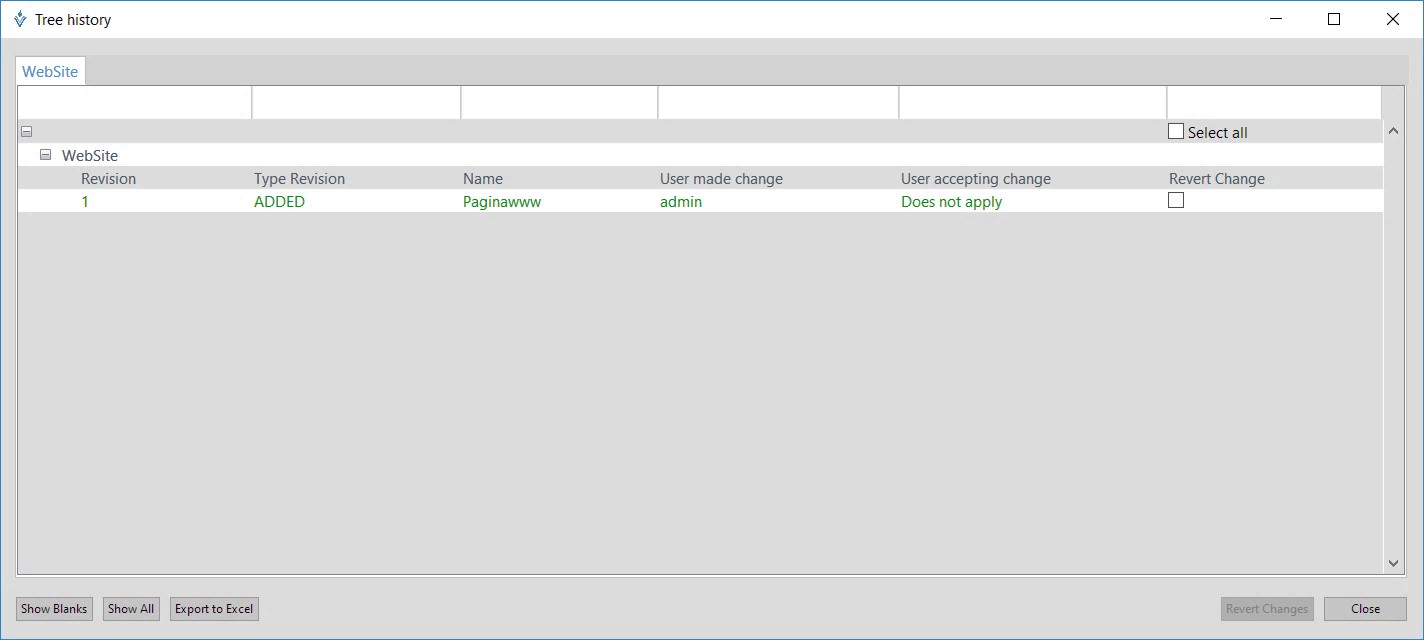Image resolution: width=1424 pixels, height=640 pixels.
Task: Collapse the top-level root group row
Action: tap(27, 132)
